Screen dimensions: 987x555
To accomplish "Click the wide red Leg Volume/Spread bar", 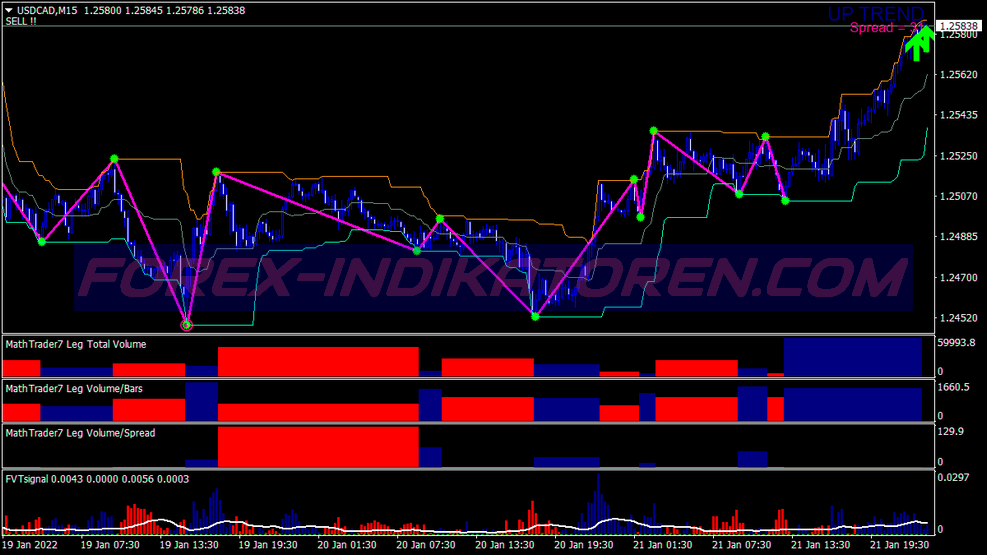I will (317, 446).
